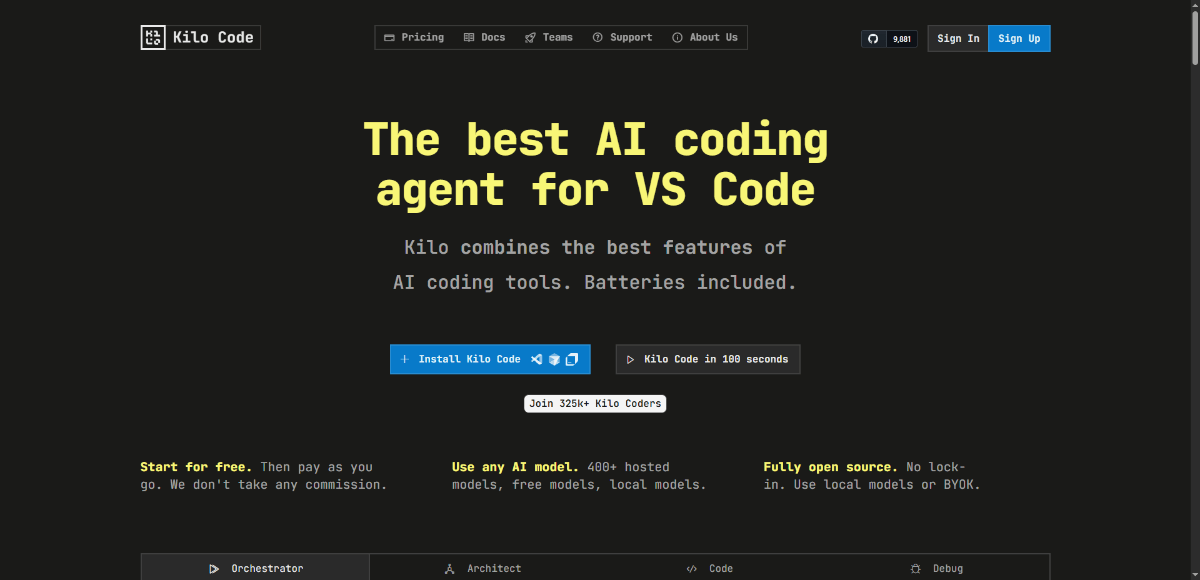Click the 'Fully open source.' text

tap(830, 467)
